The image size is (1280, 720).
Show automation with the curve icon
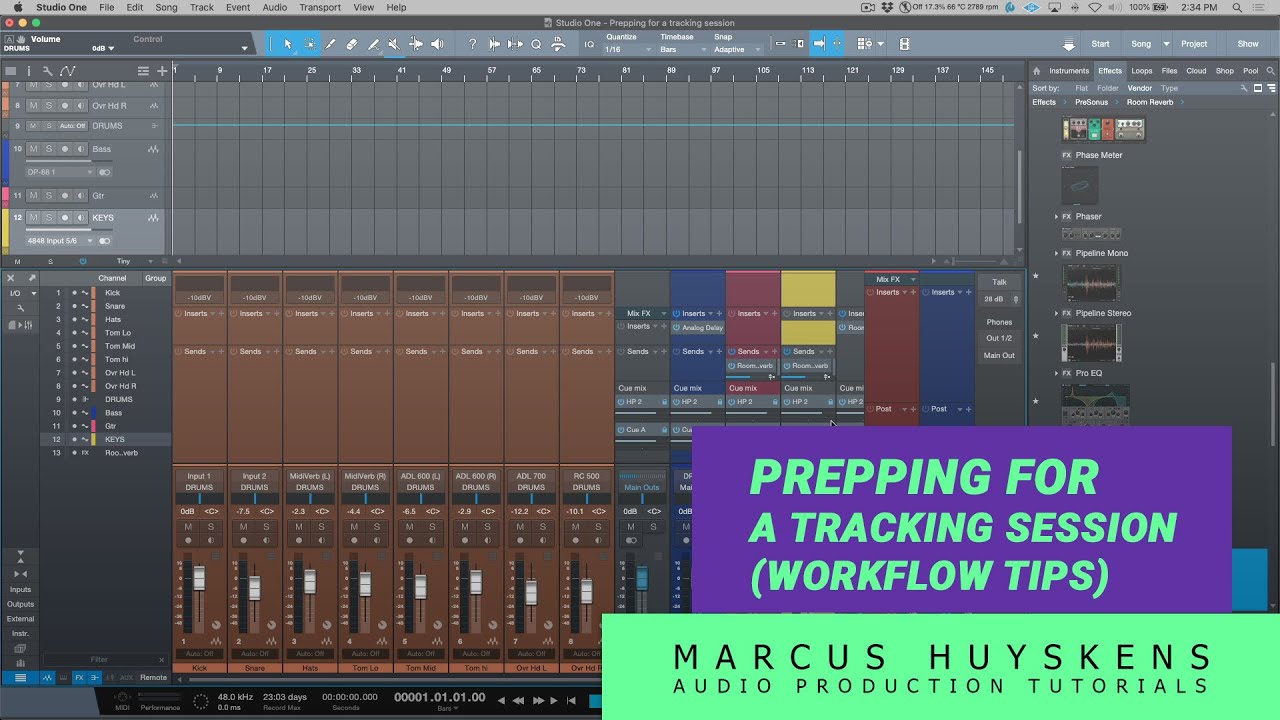pyautogui.click(x=67, y=71)
